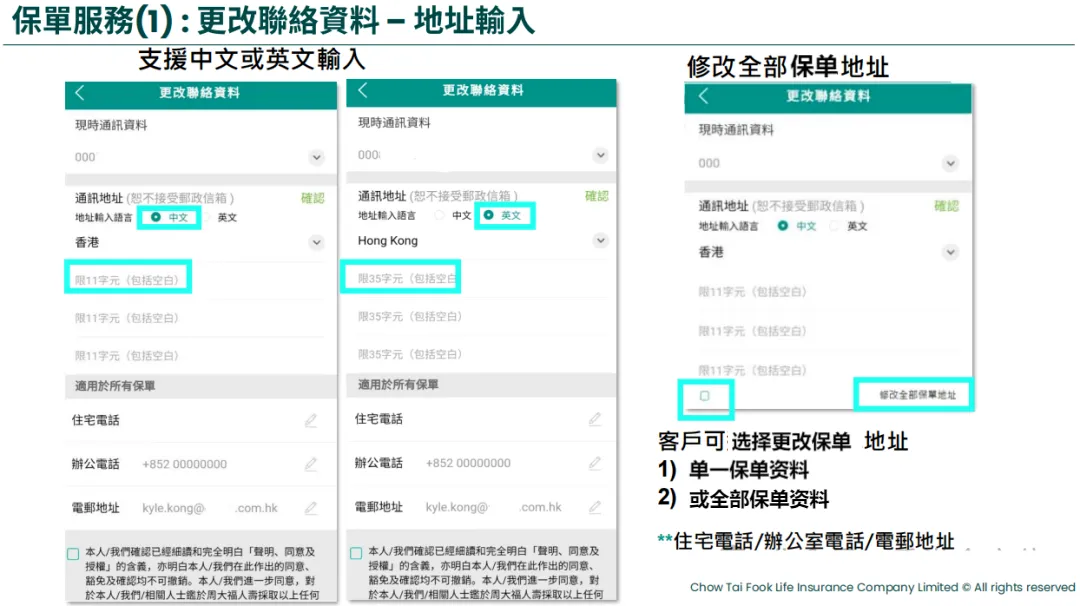The height and width of the screenshot is (606, 1080).
Task: Edit 電郵地址 via pencil icon in left screen
Action: [x=311, y=508]
